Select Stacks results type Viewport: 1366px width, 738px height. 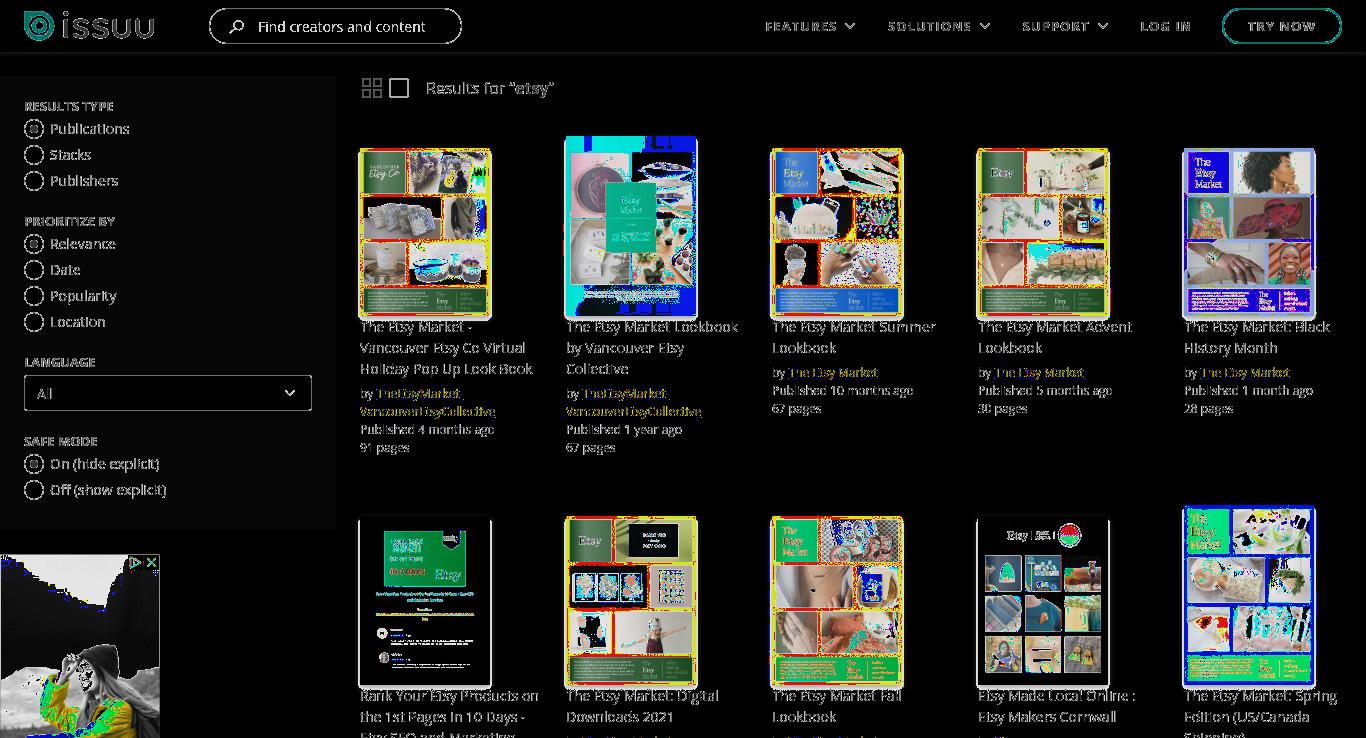[34, 155]
